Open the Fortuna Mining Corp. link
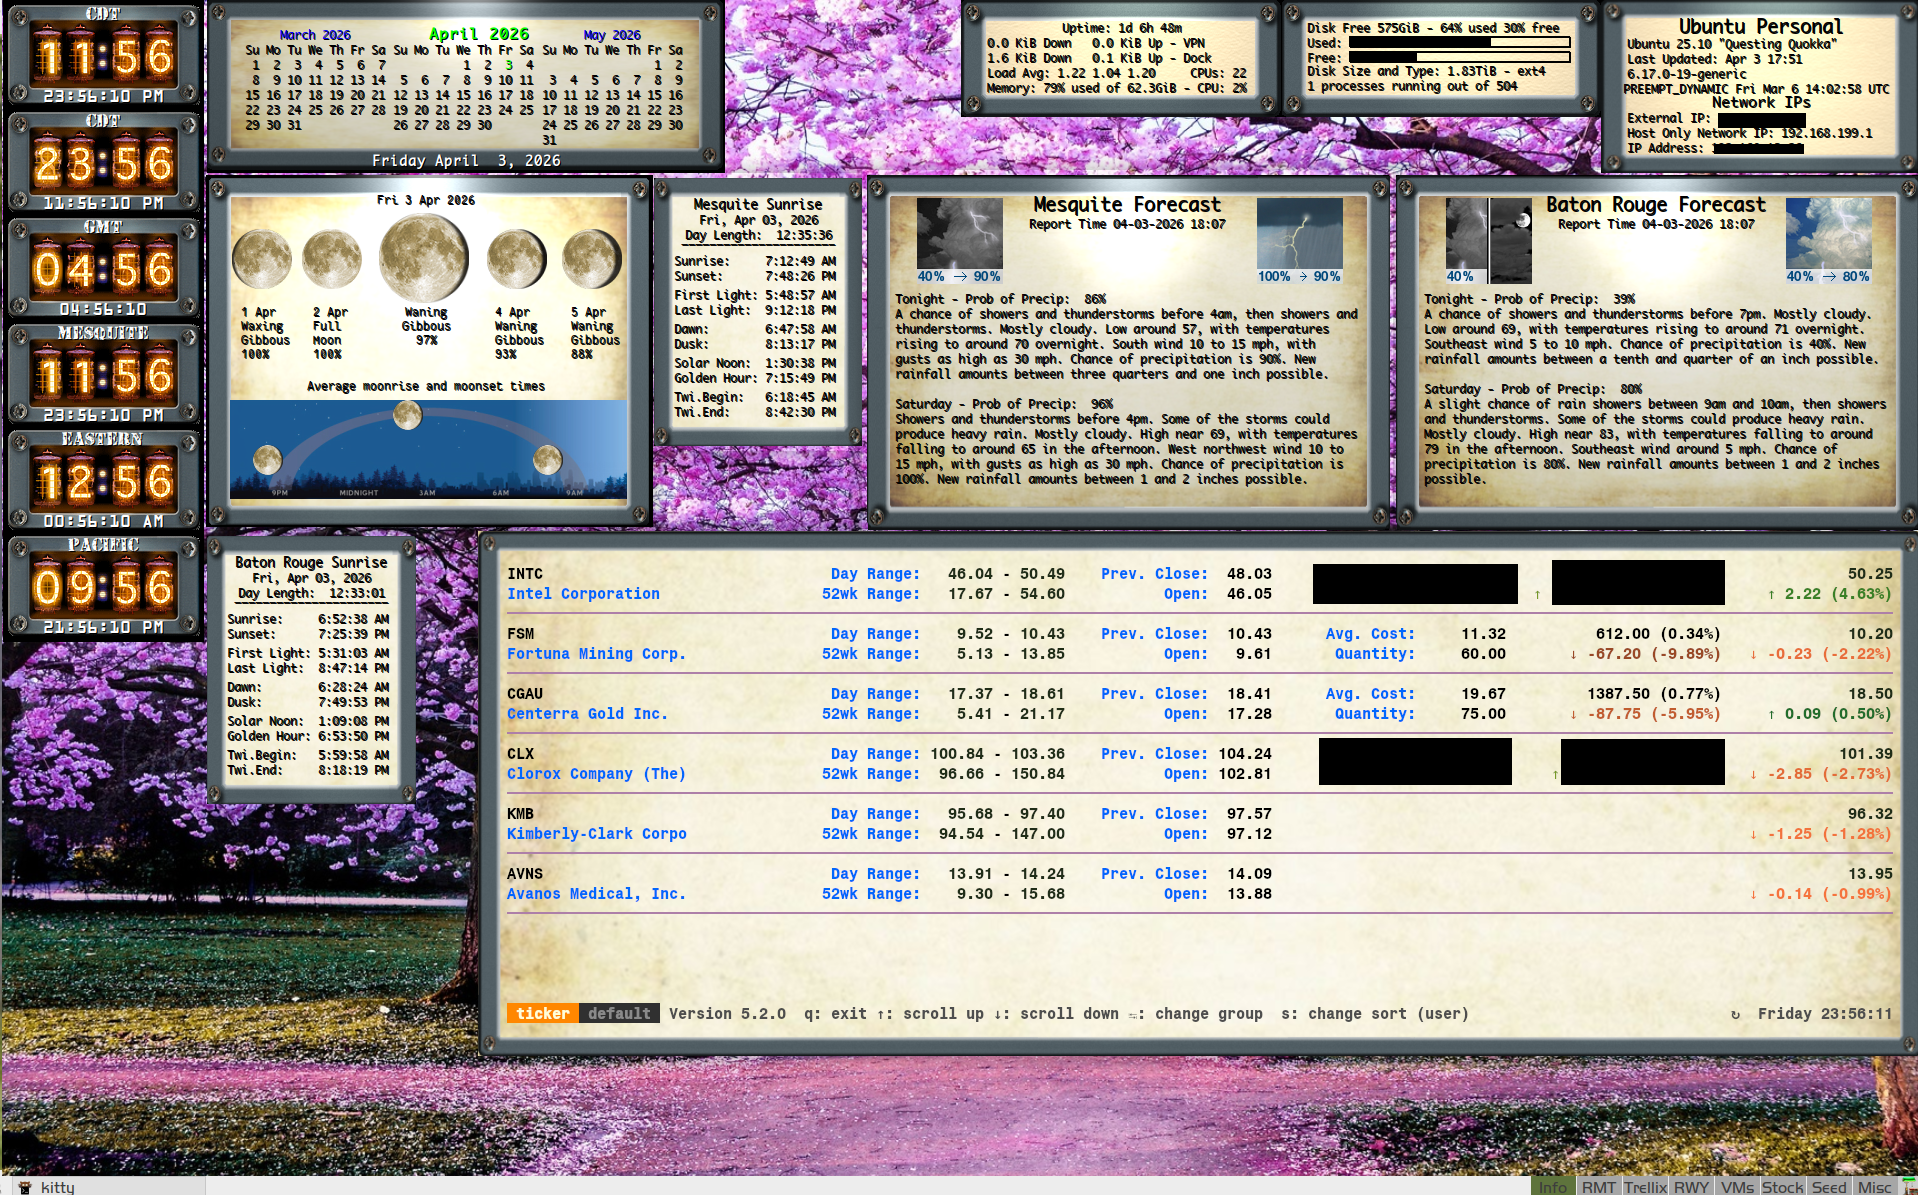 pyautogui.click(x=596, y=654)
